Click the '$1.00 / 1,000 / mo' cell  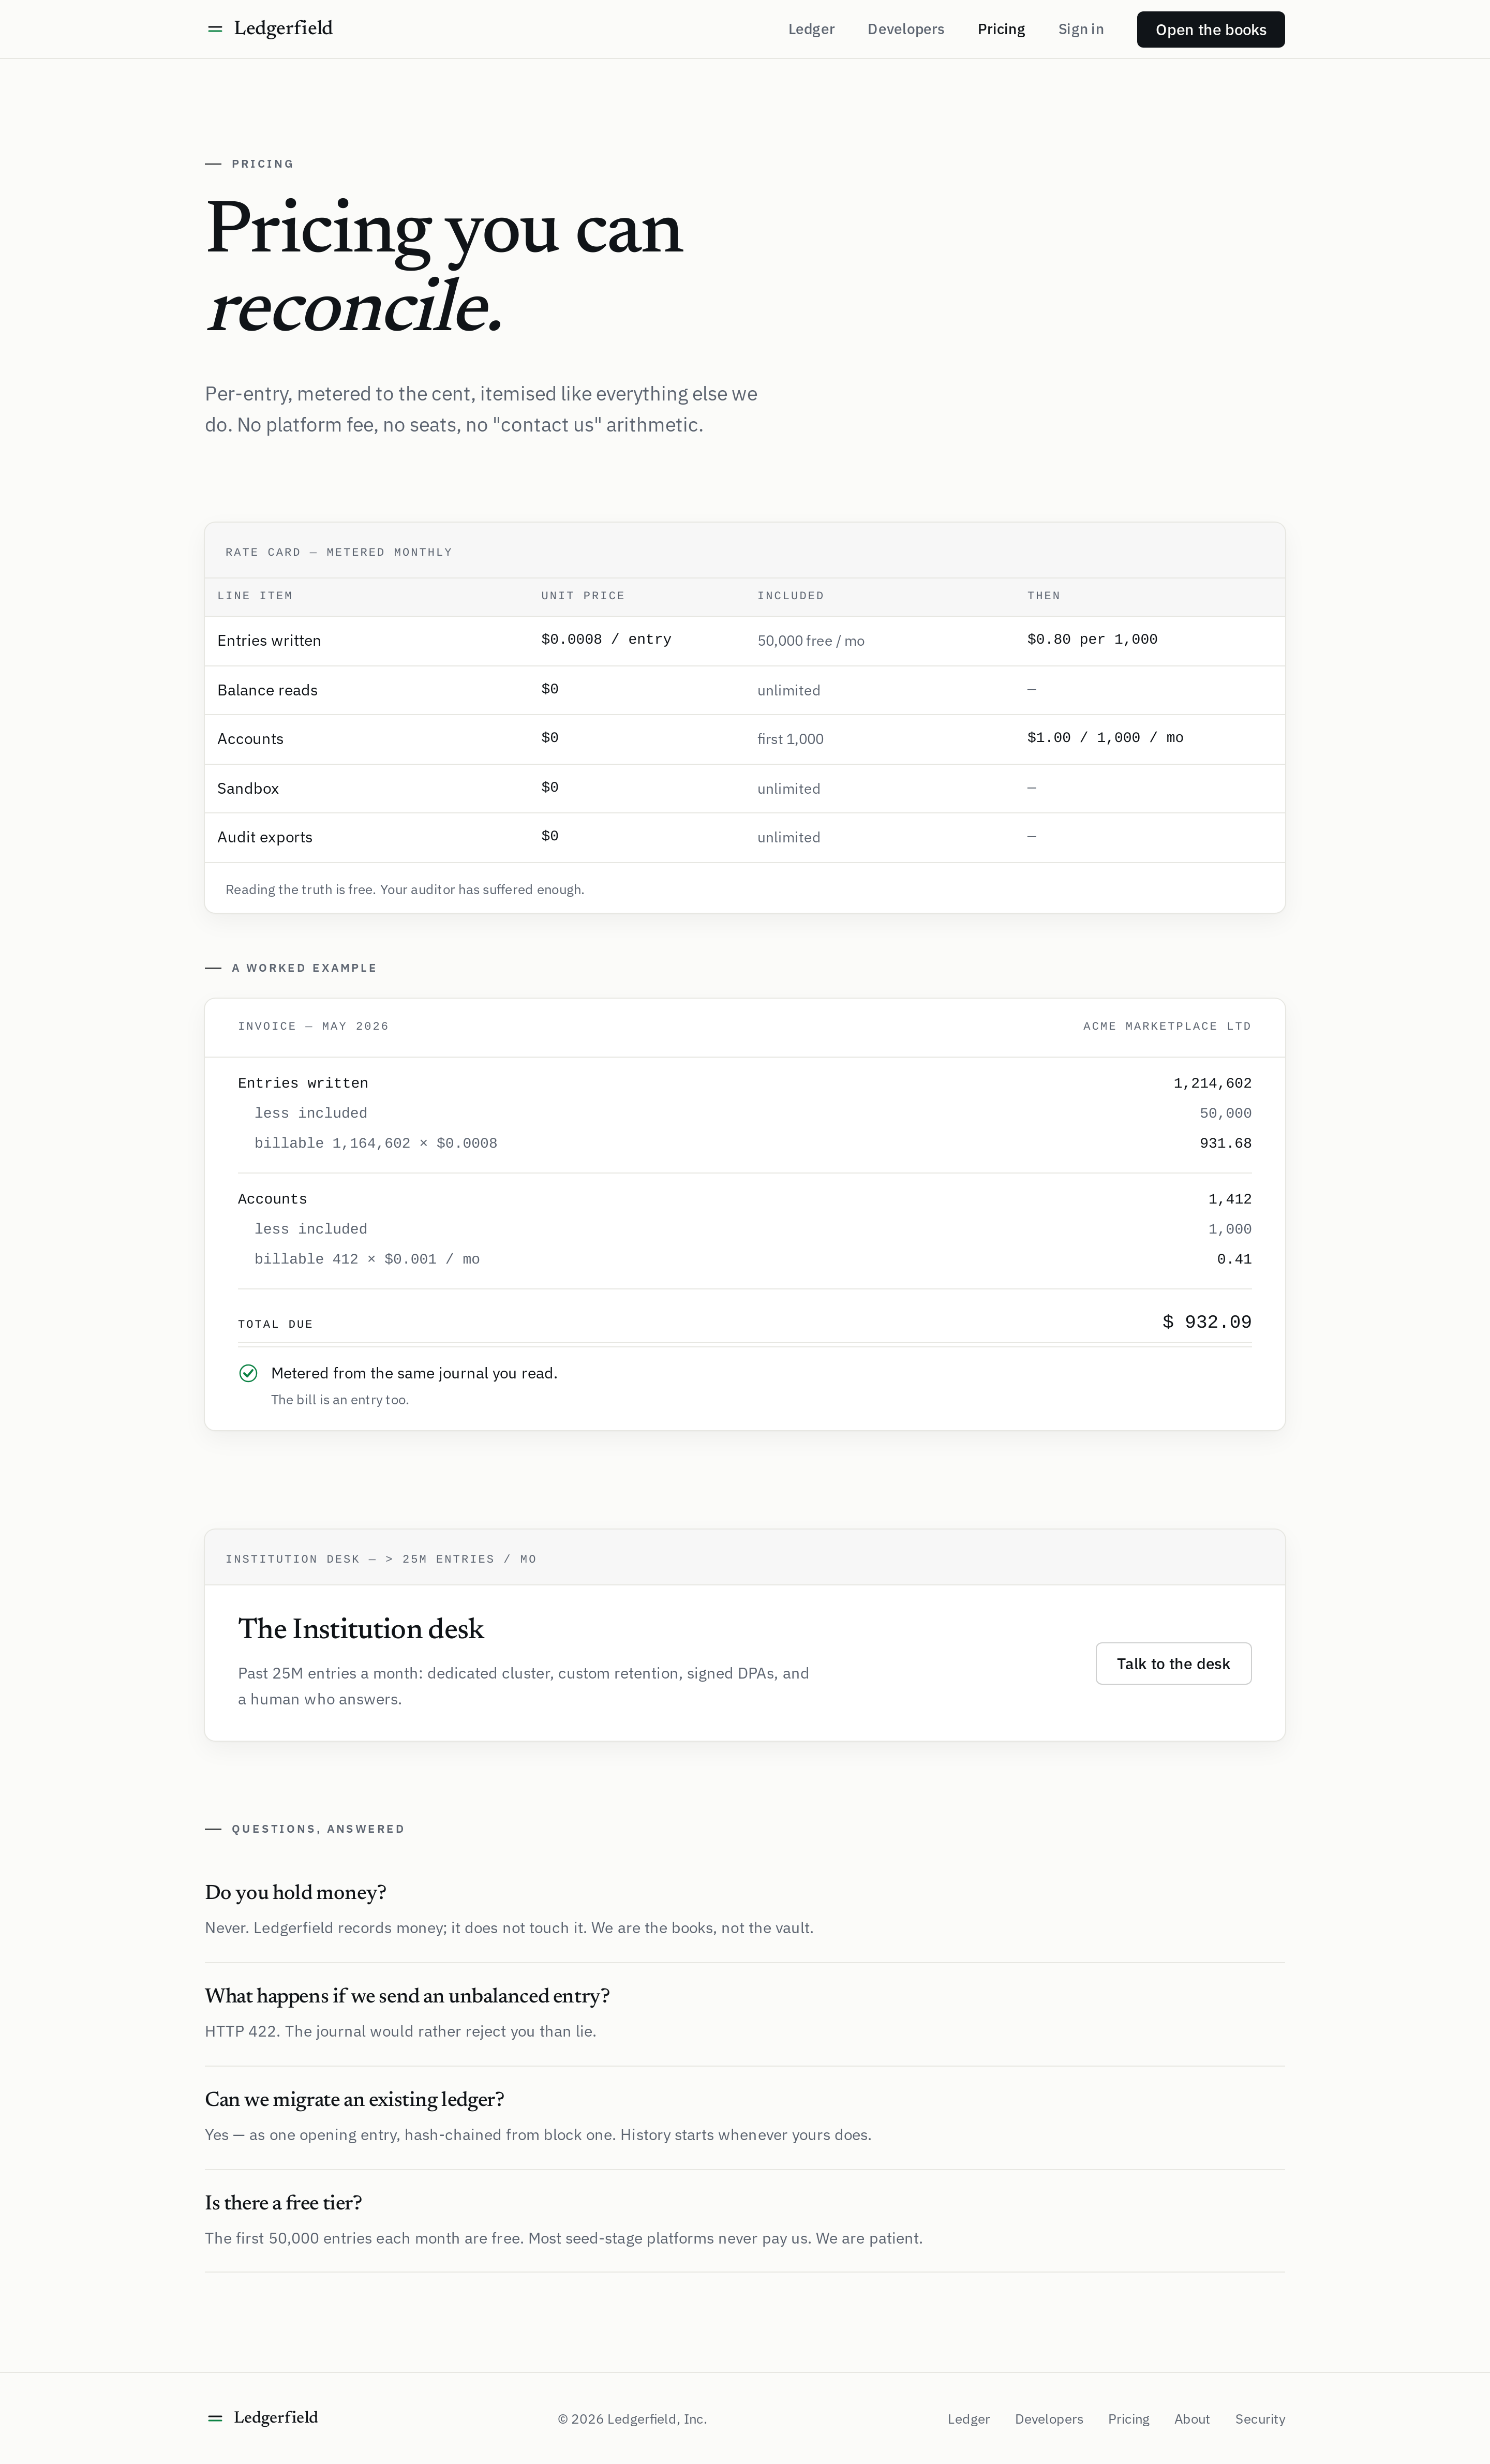point(1105,737)
